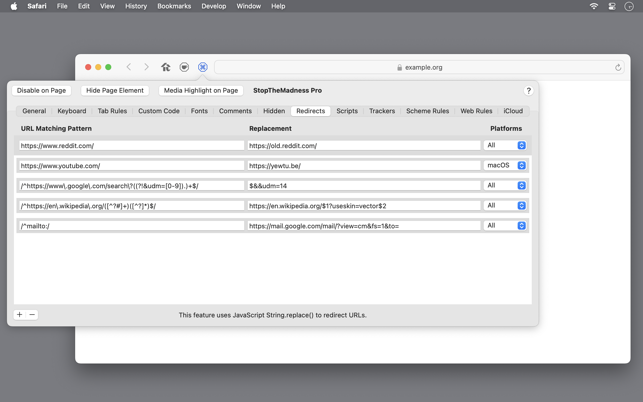Switch to the Scripts tab
The height and width of the screenshot is (402, 643).
coord(347,111)
